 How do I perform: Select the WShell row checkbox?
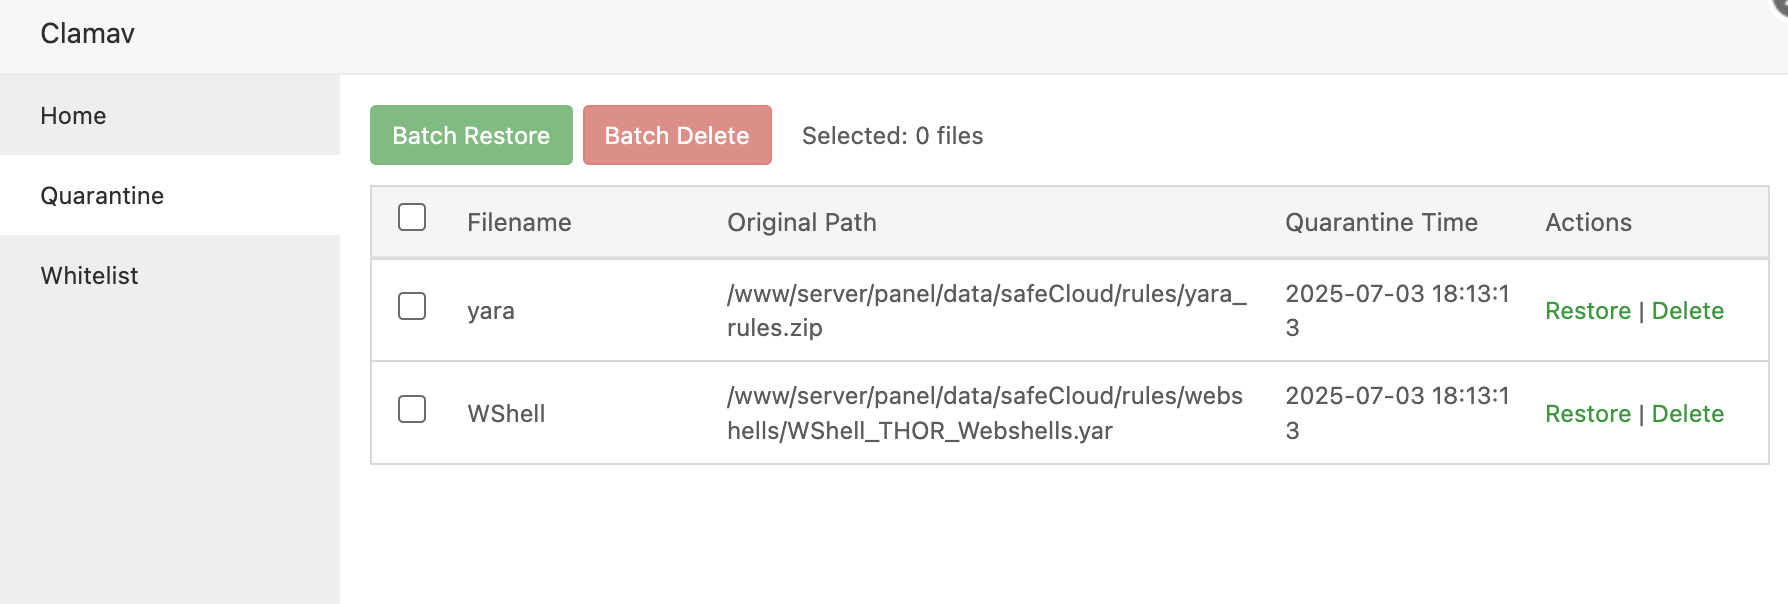[412, 409]
